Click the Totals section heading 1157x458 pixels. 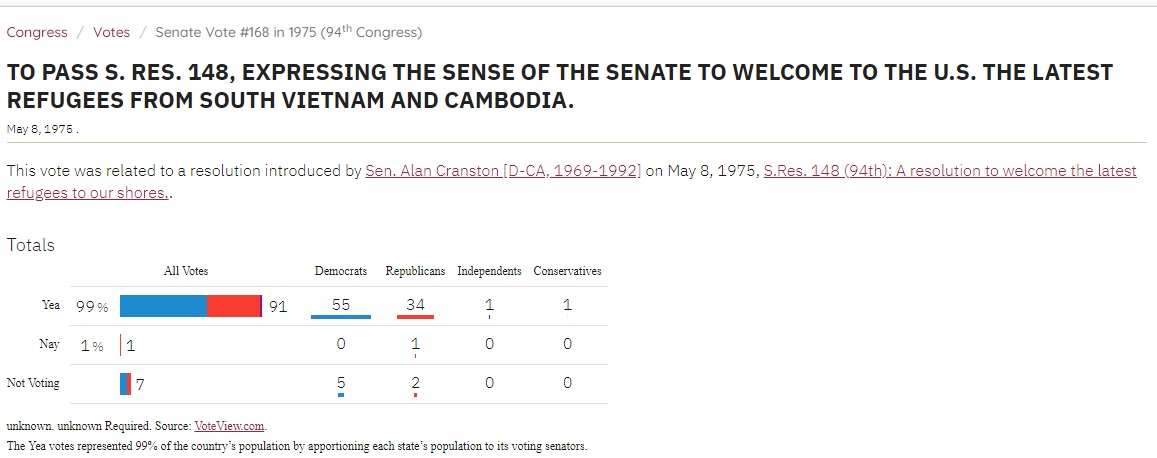(x=31, y=245)
